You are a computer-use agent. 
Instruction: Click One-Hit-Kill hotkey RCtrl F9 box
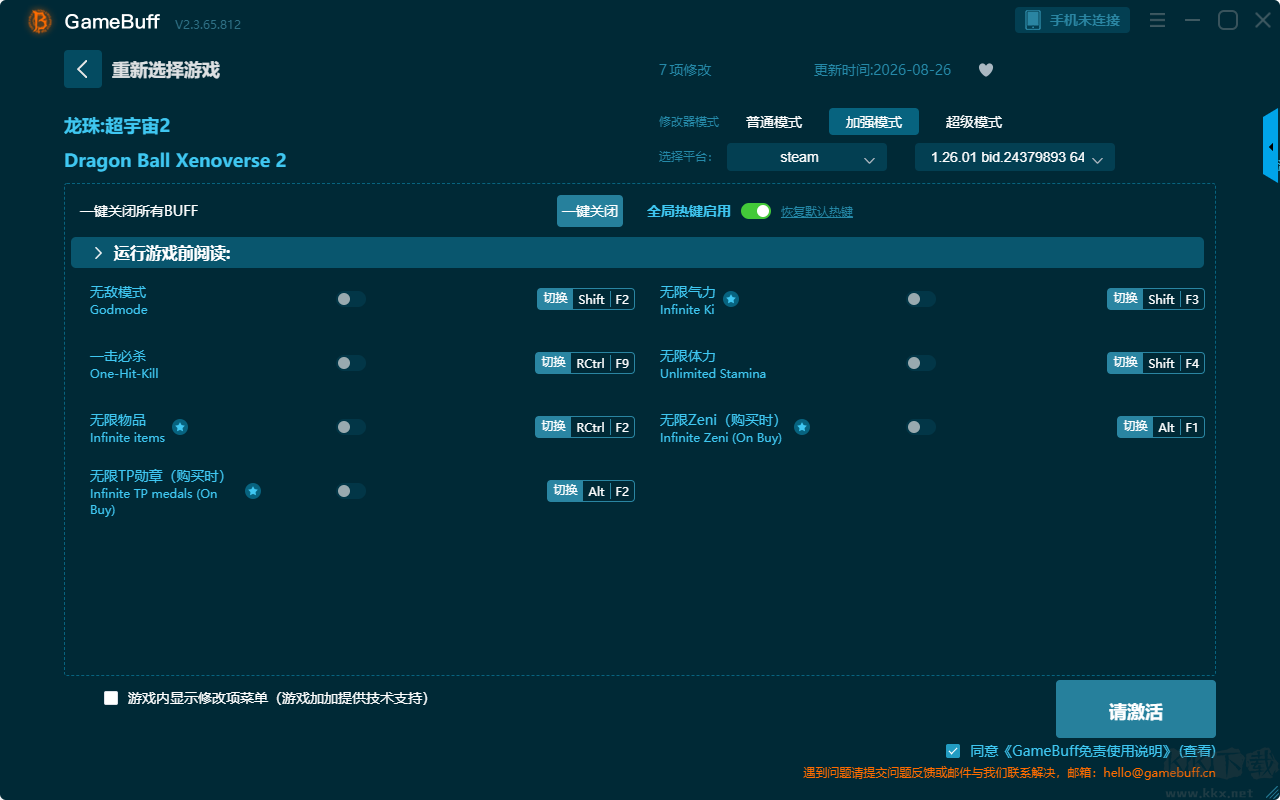[585, 363]
